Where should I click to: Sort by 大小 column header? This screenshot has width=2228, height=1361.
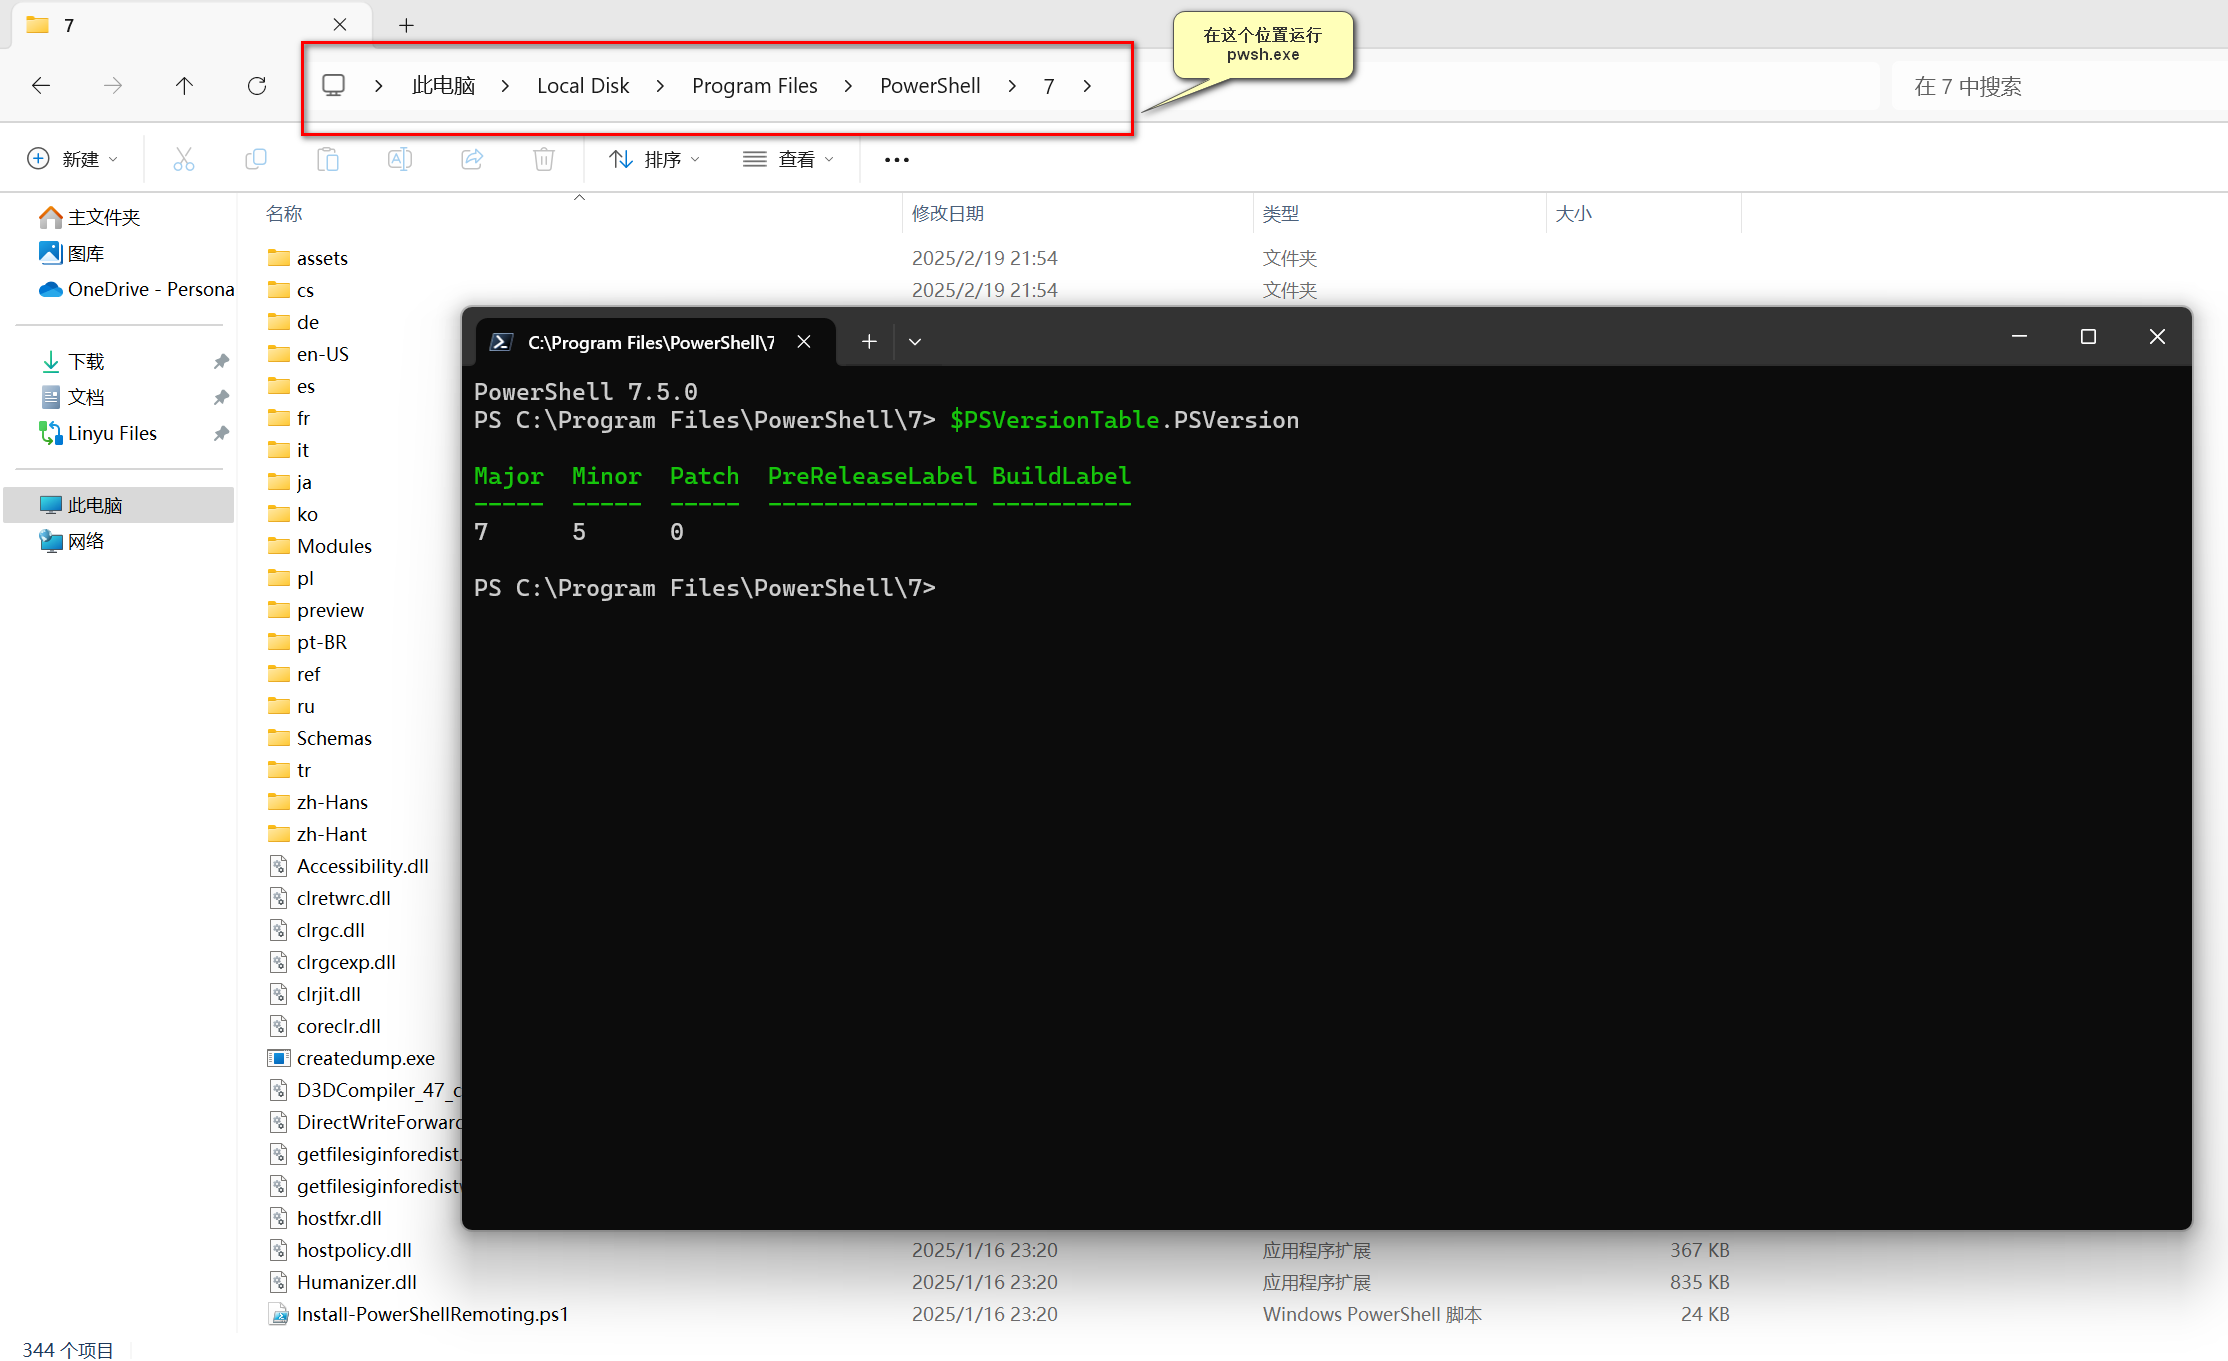[x=1573, y=213]
